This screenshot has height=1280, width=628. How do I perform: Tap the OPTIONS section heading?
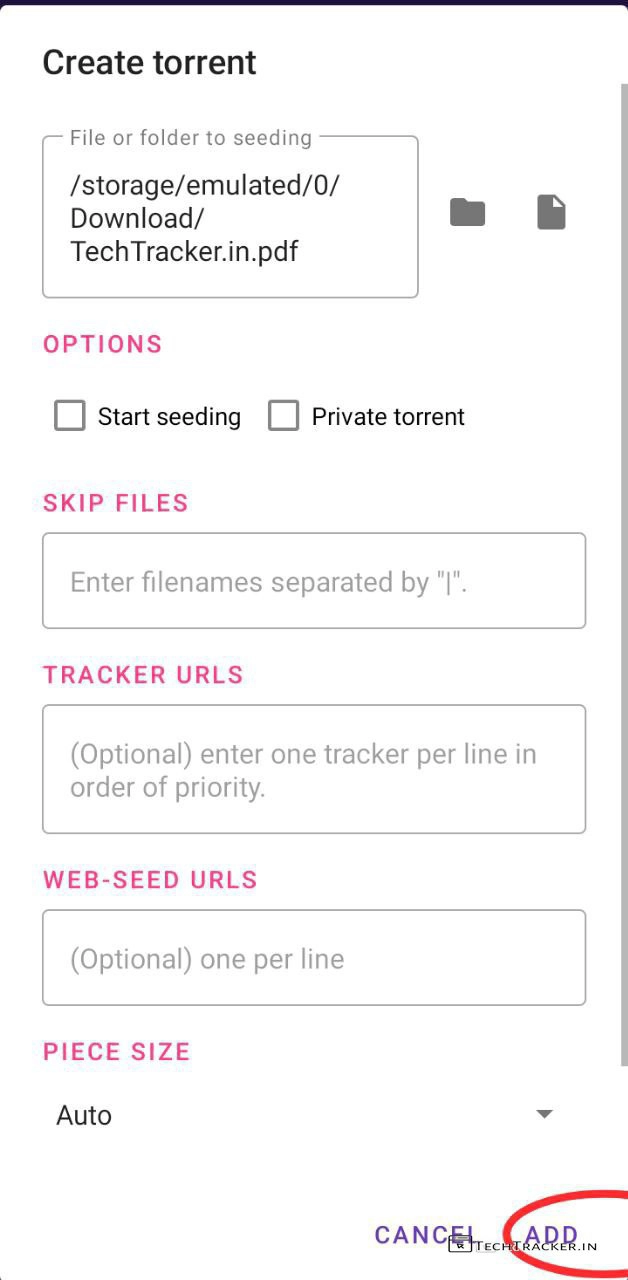tap(102, 344)
